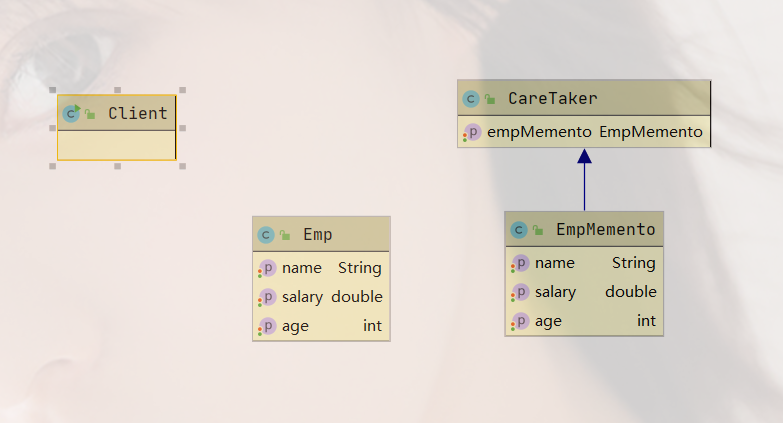Click the CareTaker class icon

pyautogui.click(x=470, y=98)
